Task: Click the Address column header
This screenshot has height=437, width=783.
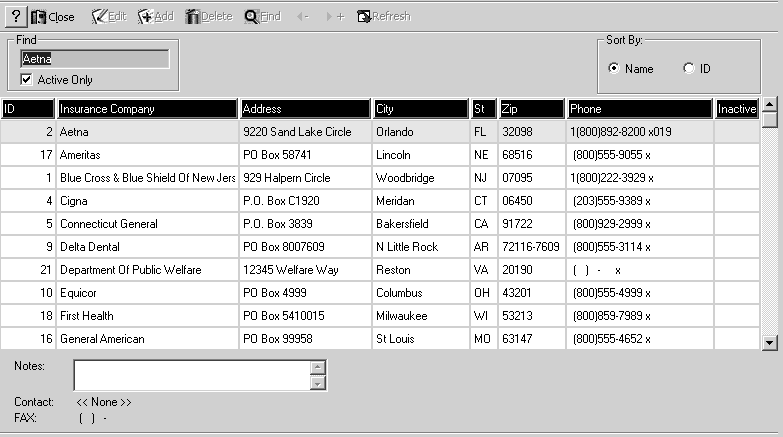Action: 306,109
